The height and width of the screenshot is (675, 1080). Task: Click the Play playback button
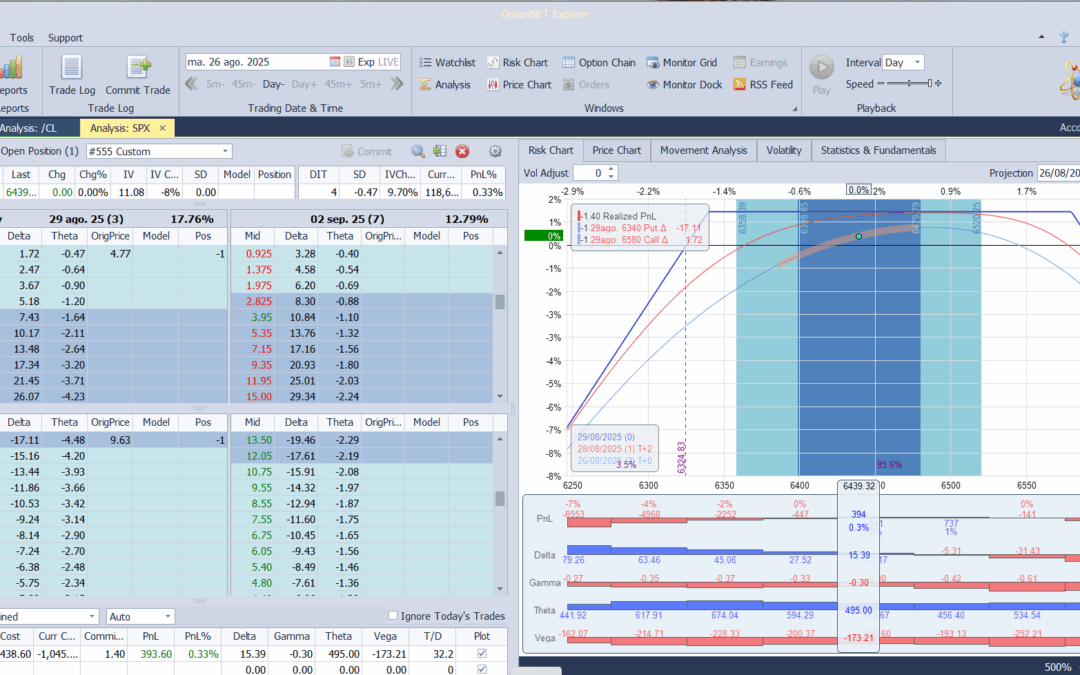click(x=821, y=68)
